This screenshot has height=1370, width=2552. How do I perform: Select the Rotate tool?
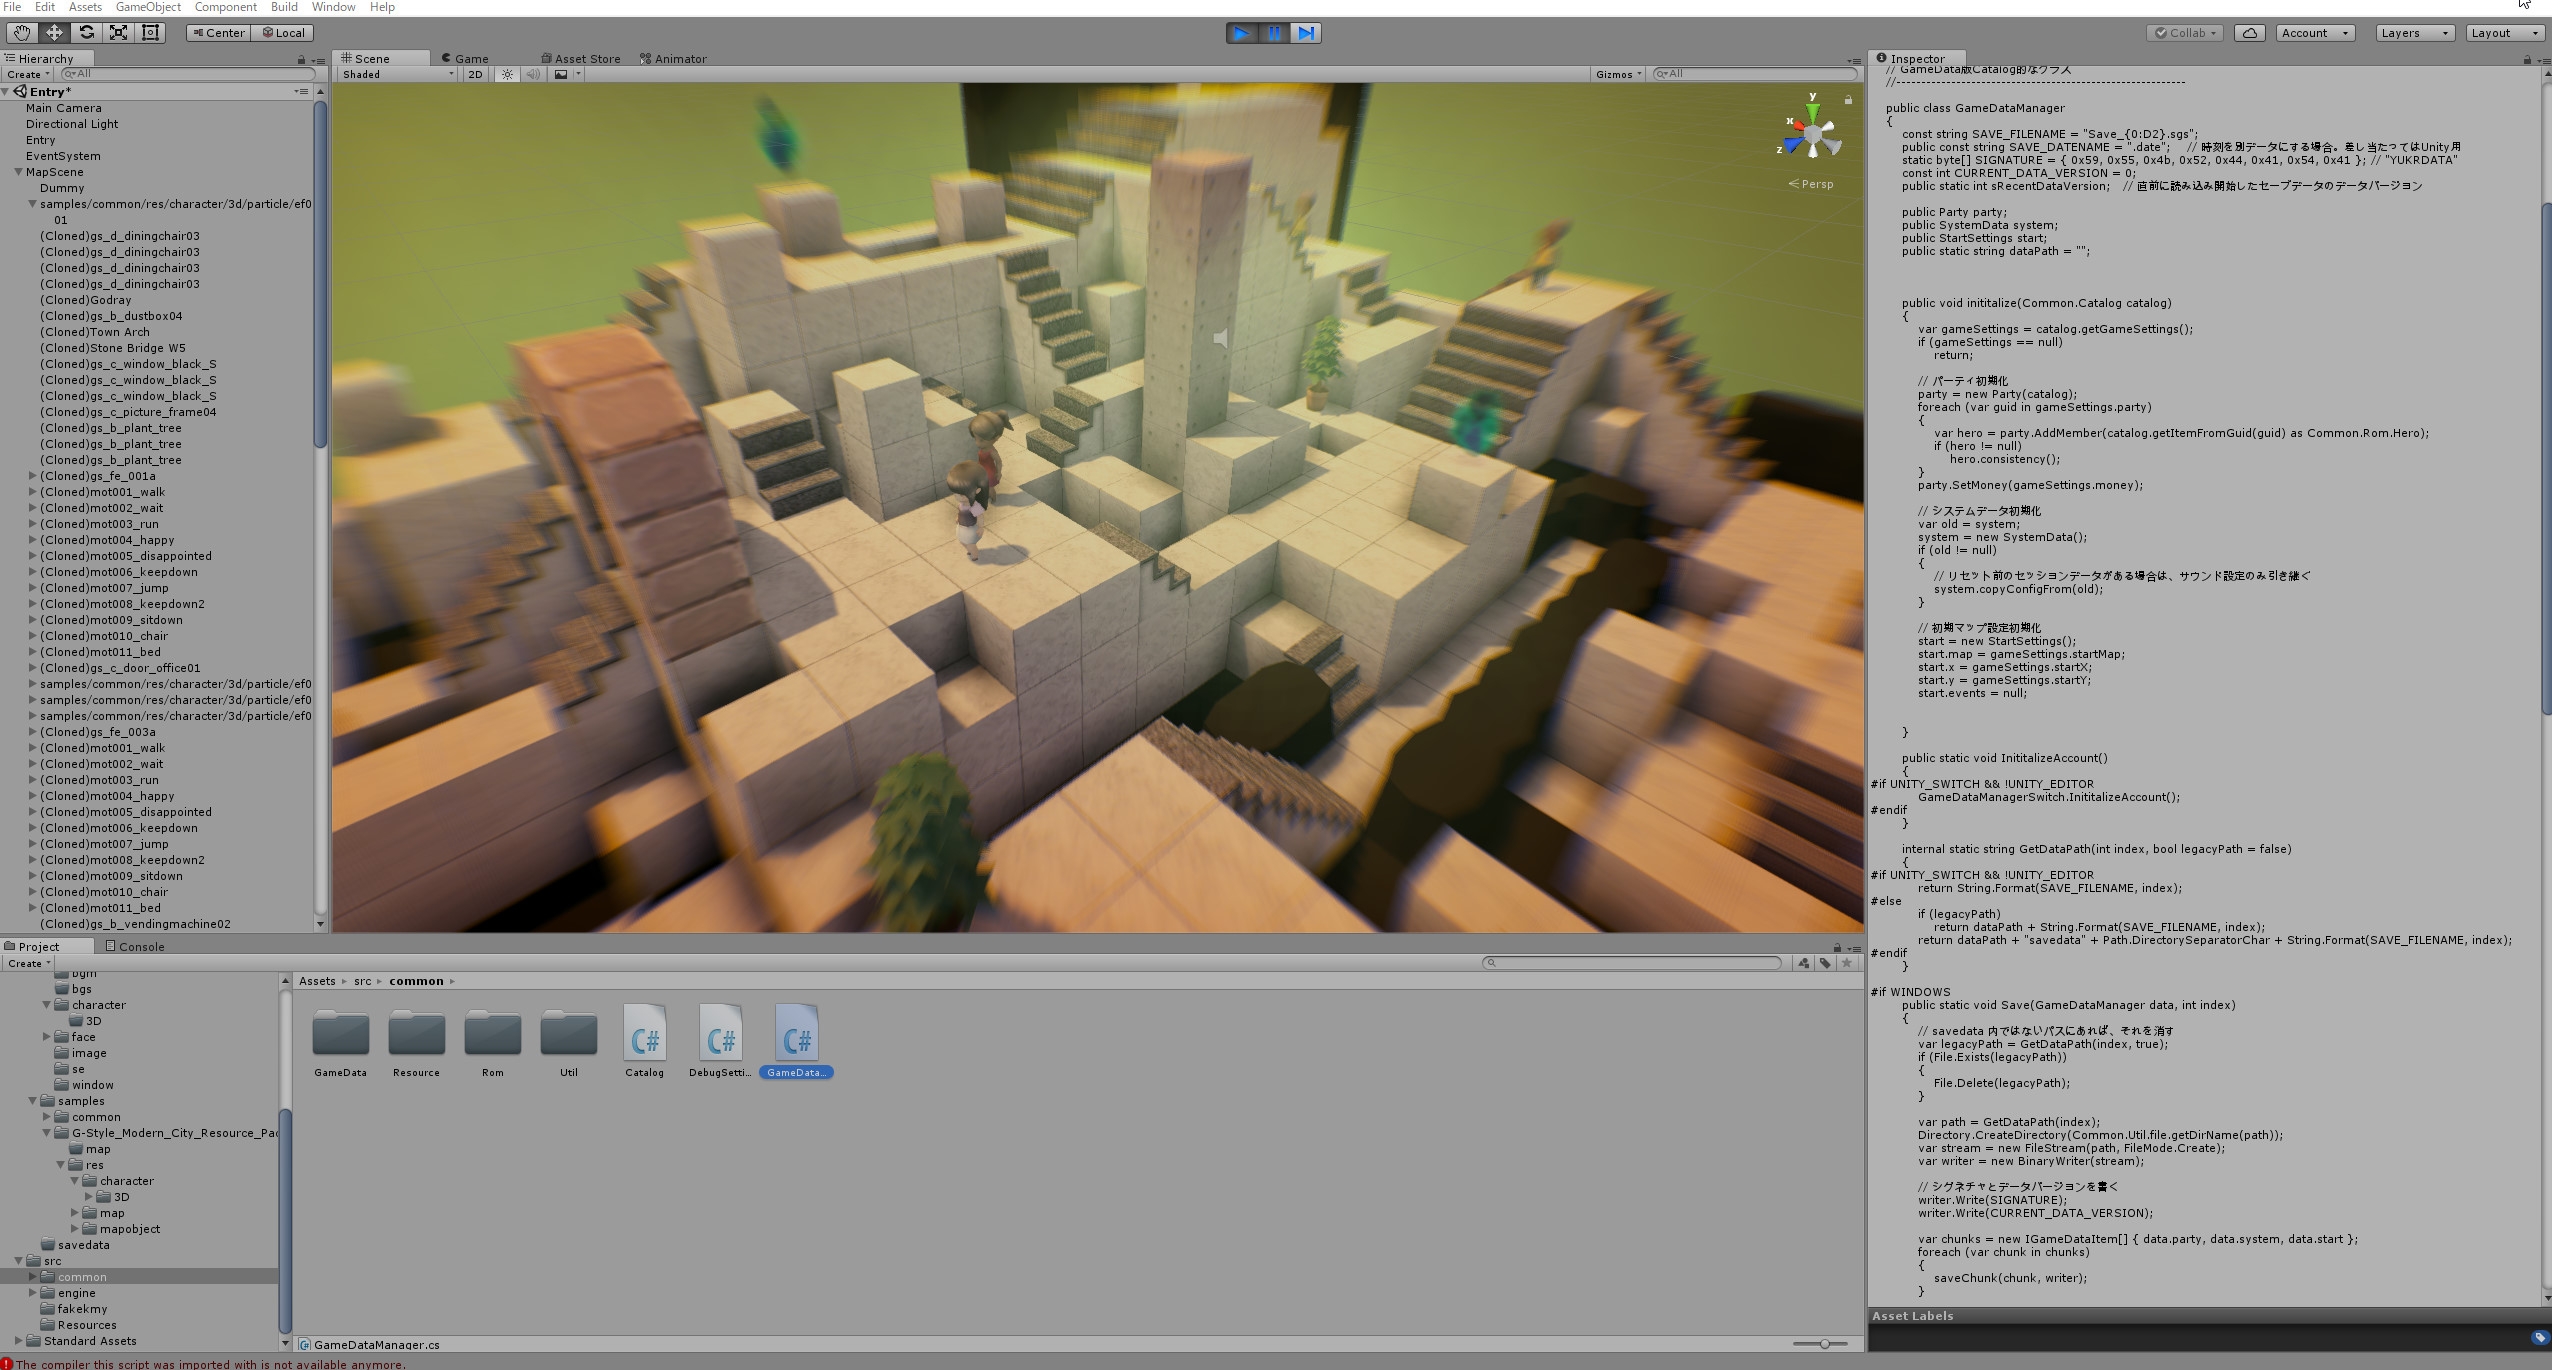pos(86,33)
